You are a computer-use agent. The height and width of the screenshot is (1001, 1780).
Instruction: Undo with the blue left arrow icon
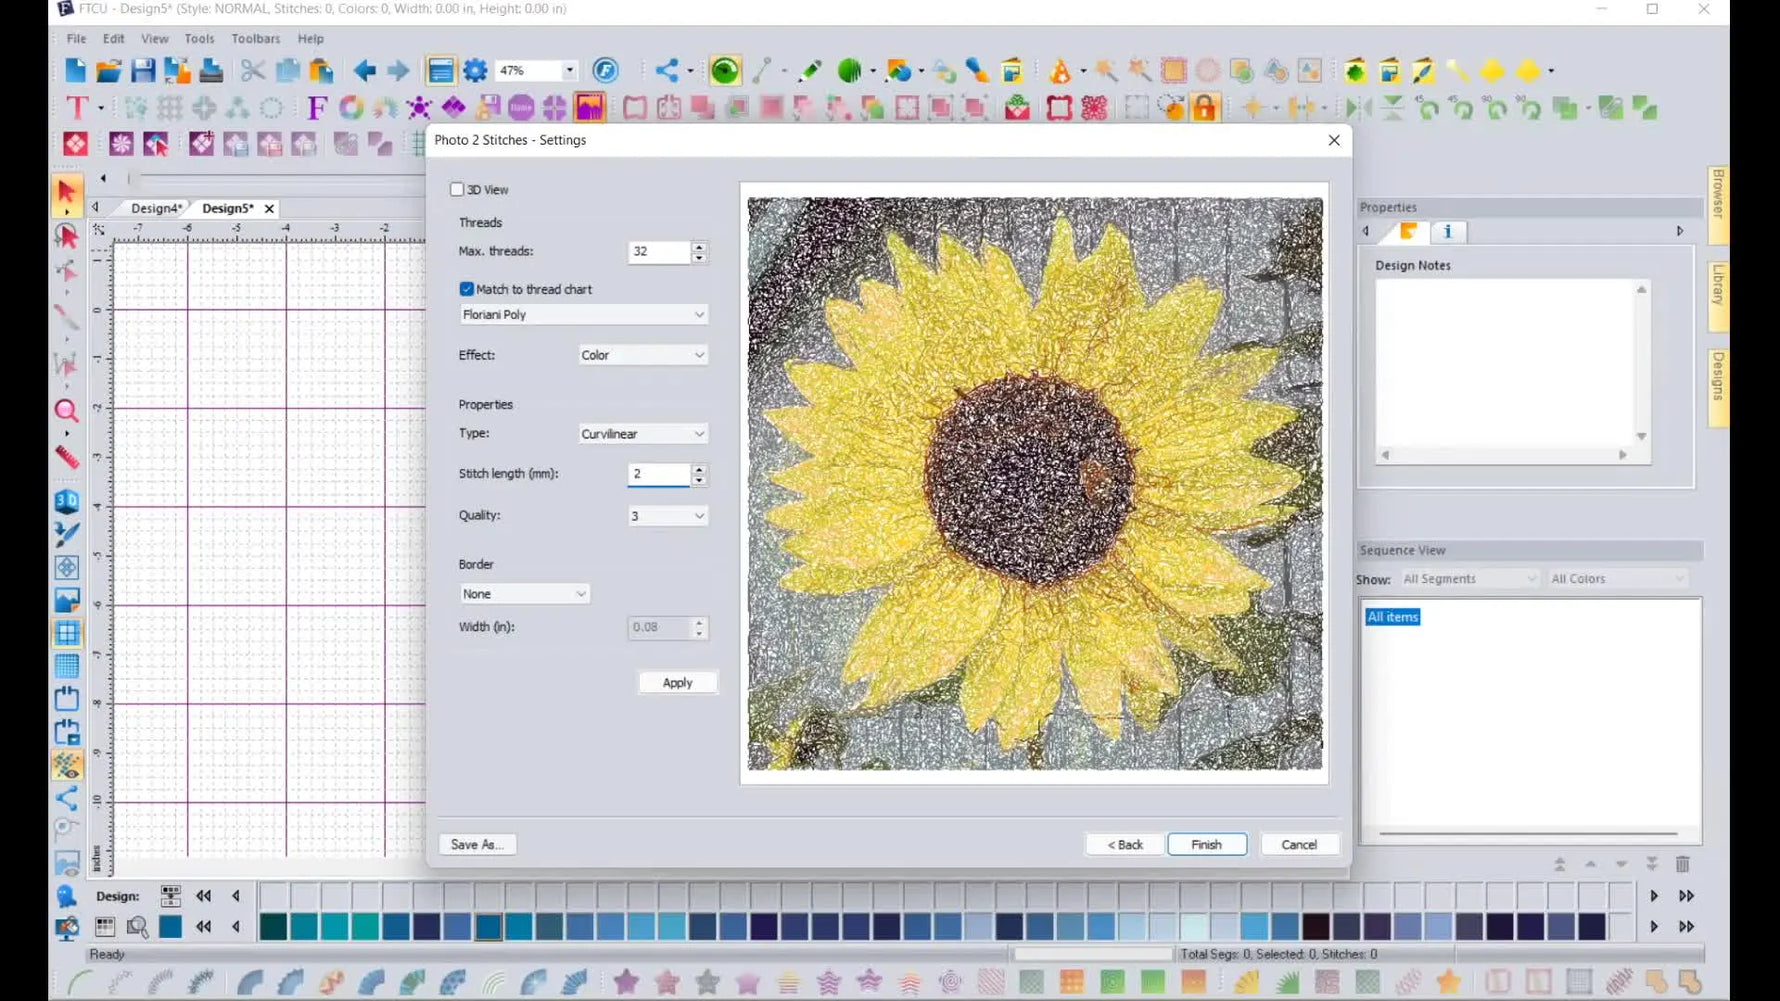click(x=364, y=70)
